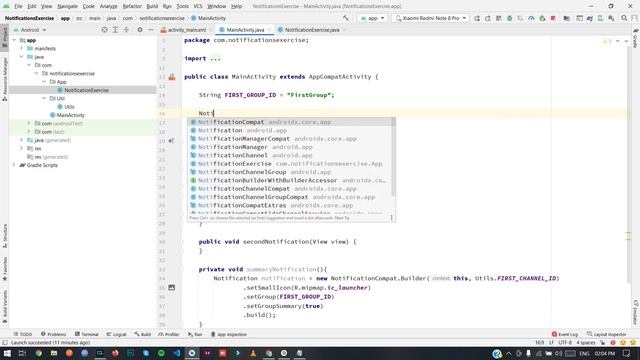Viewport: 640px width, 360px height.
Task: Click the Collapse All icon in Project panel
Action: pyautogui.click(x=126, y=30)
